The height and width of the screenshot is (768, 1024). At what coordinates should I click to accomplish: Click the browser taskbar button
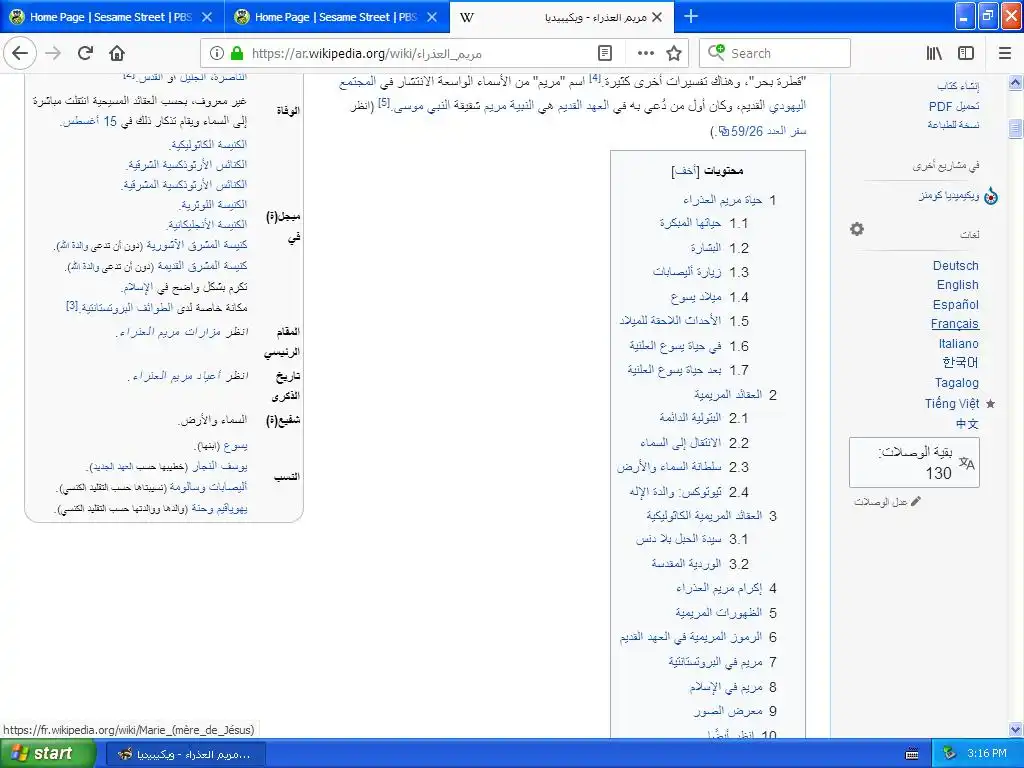click(185, 754)
